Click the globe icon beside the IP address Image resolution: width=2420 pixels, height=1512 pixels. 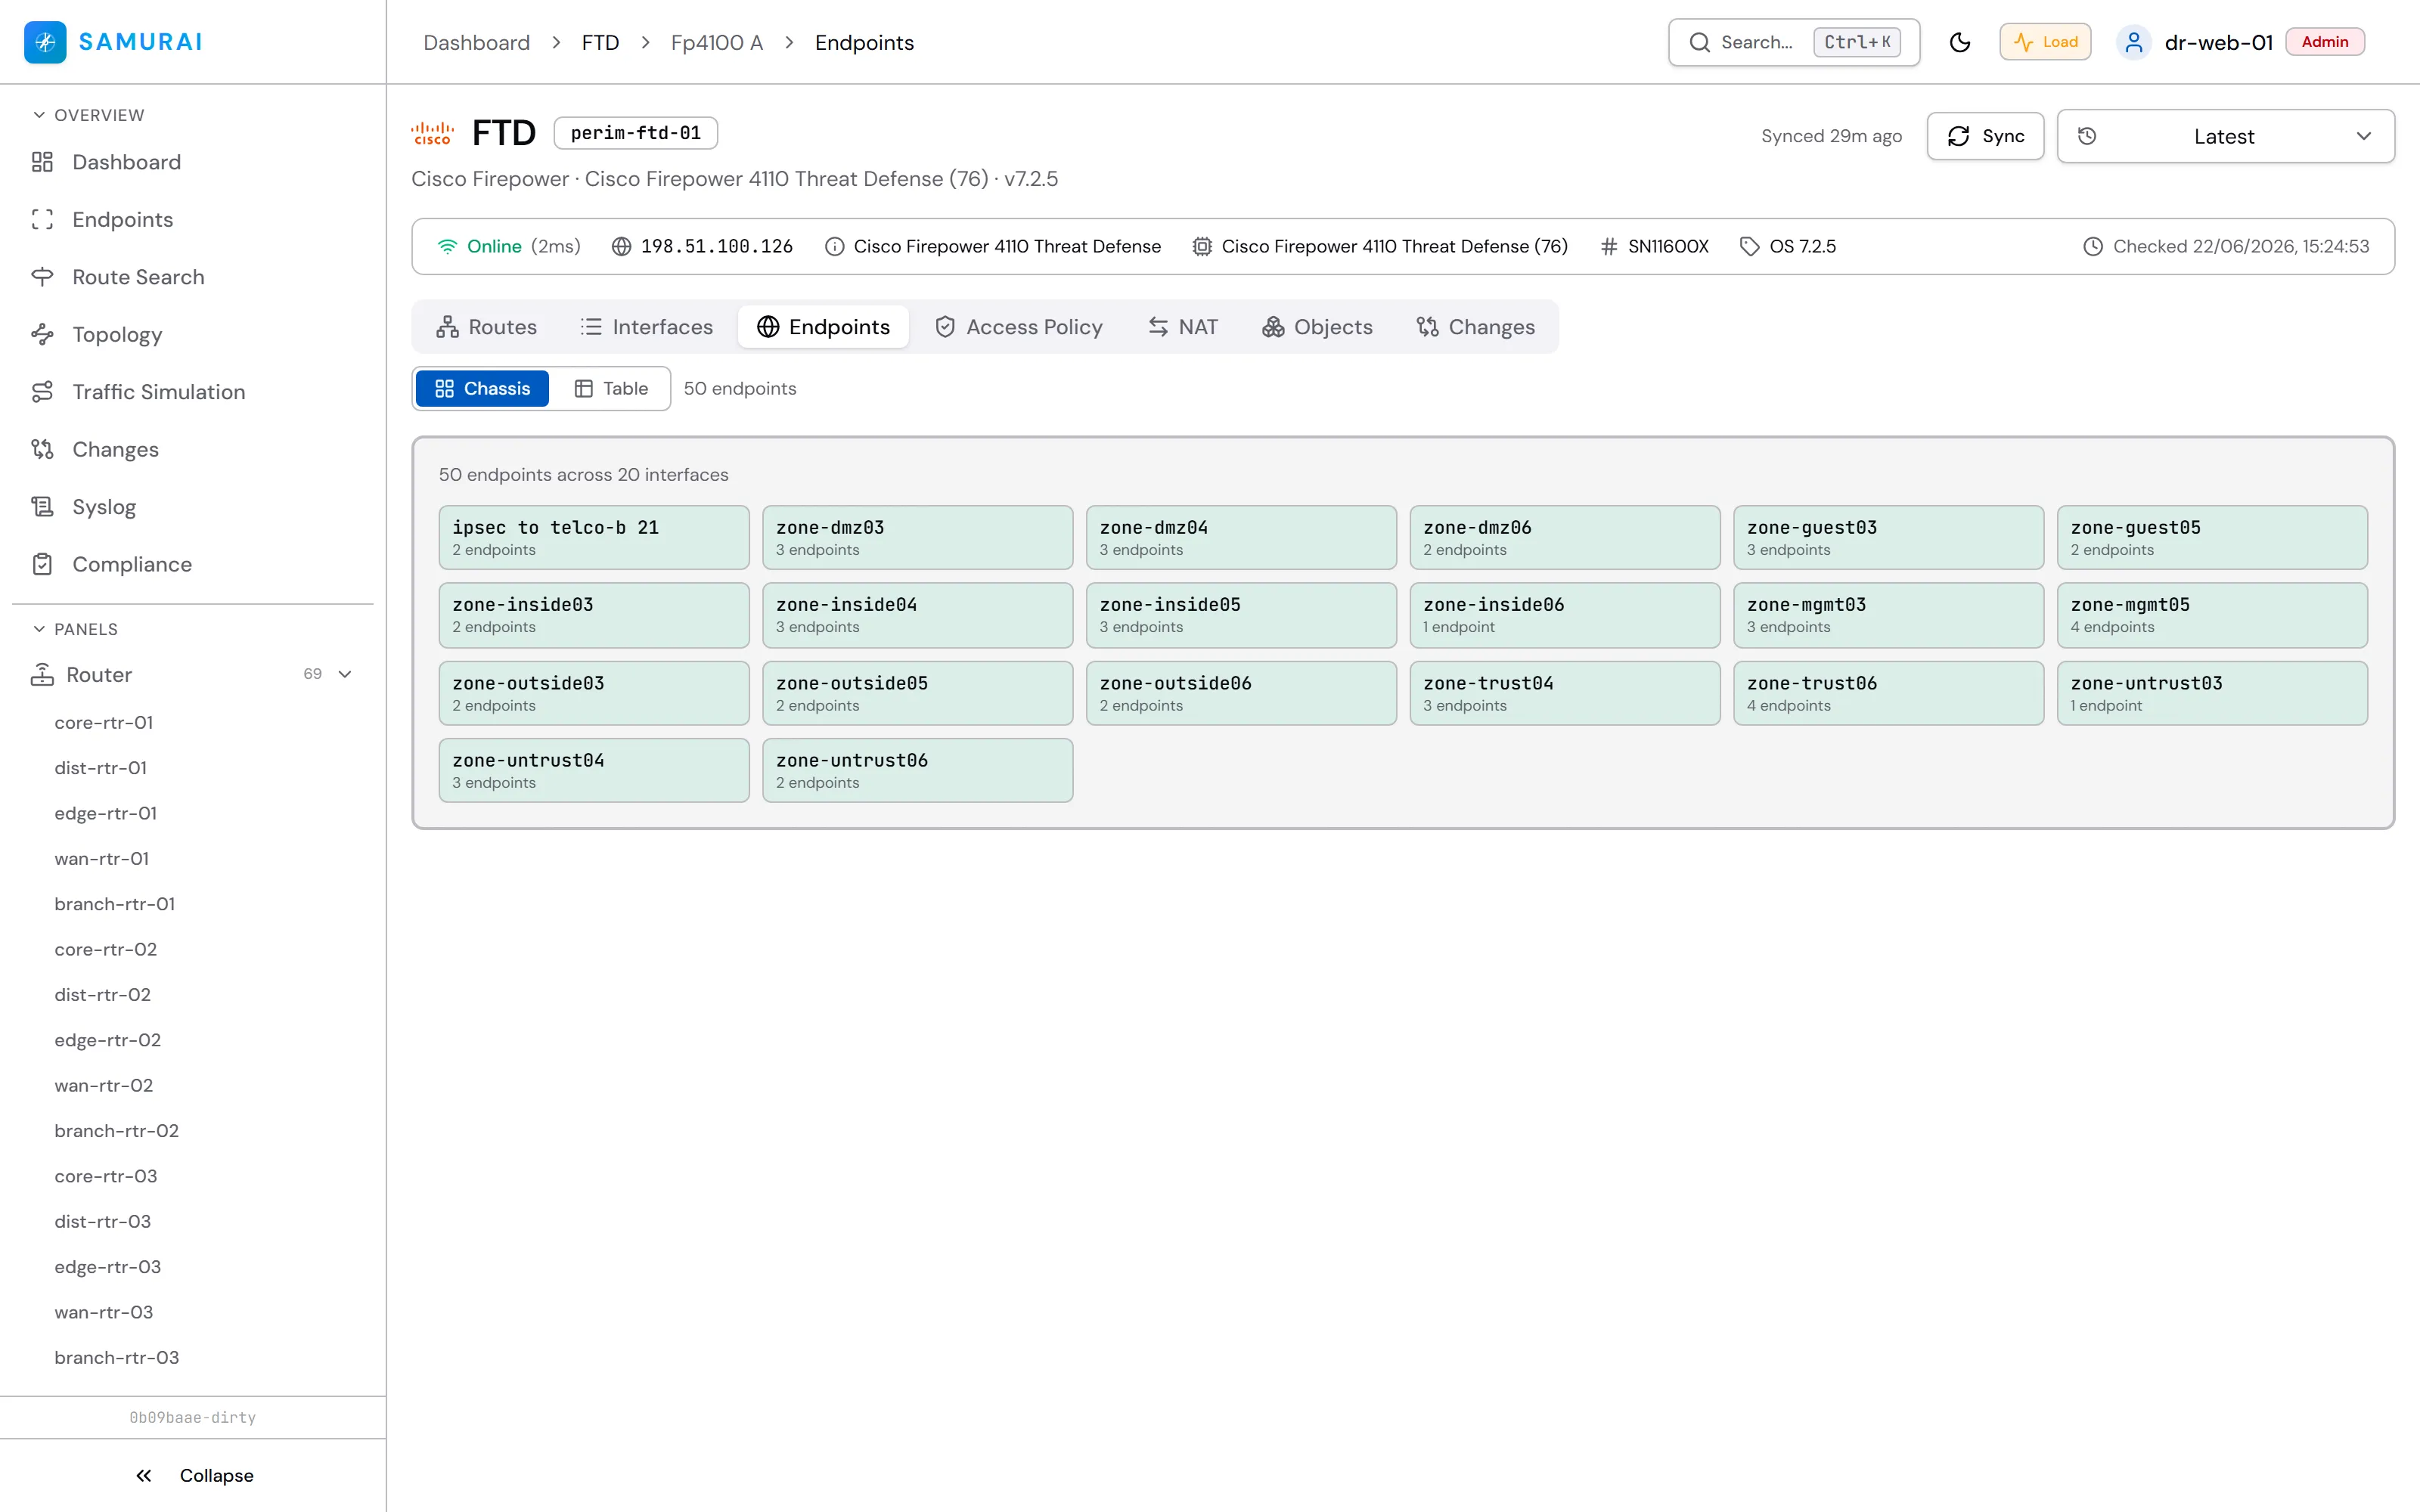click(x=621, y=246)
